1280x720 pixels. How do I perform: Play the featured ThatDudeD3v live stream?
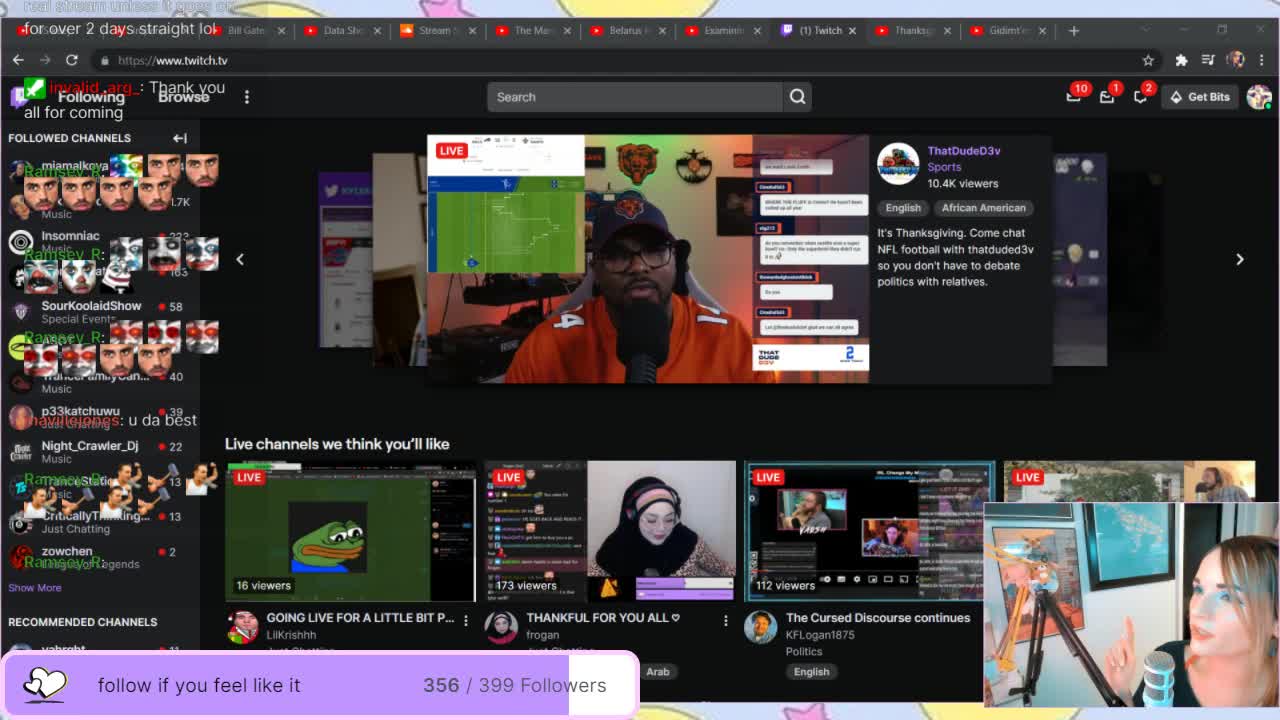pos(648,259)
